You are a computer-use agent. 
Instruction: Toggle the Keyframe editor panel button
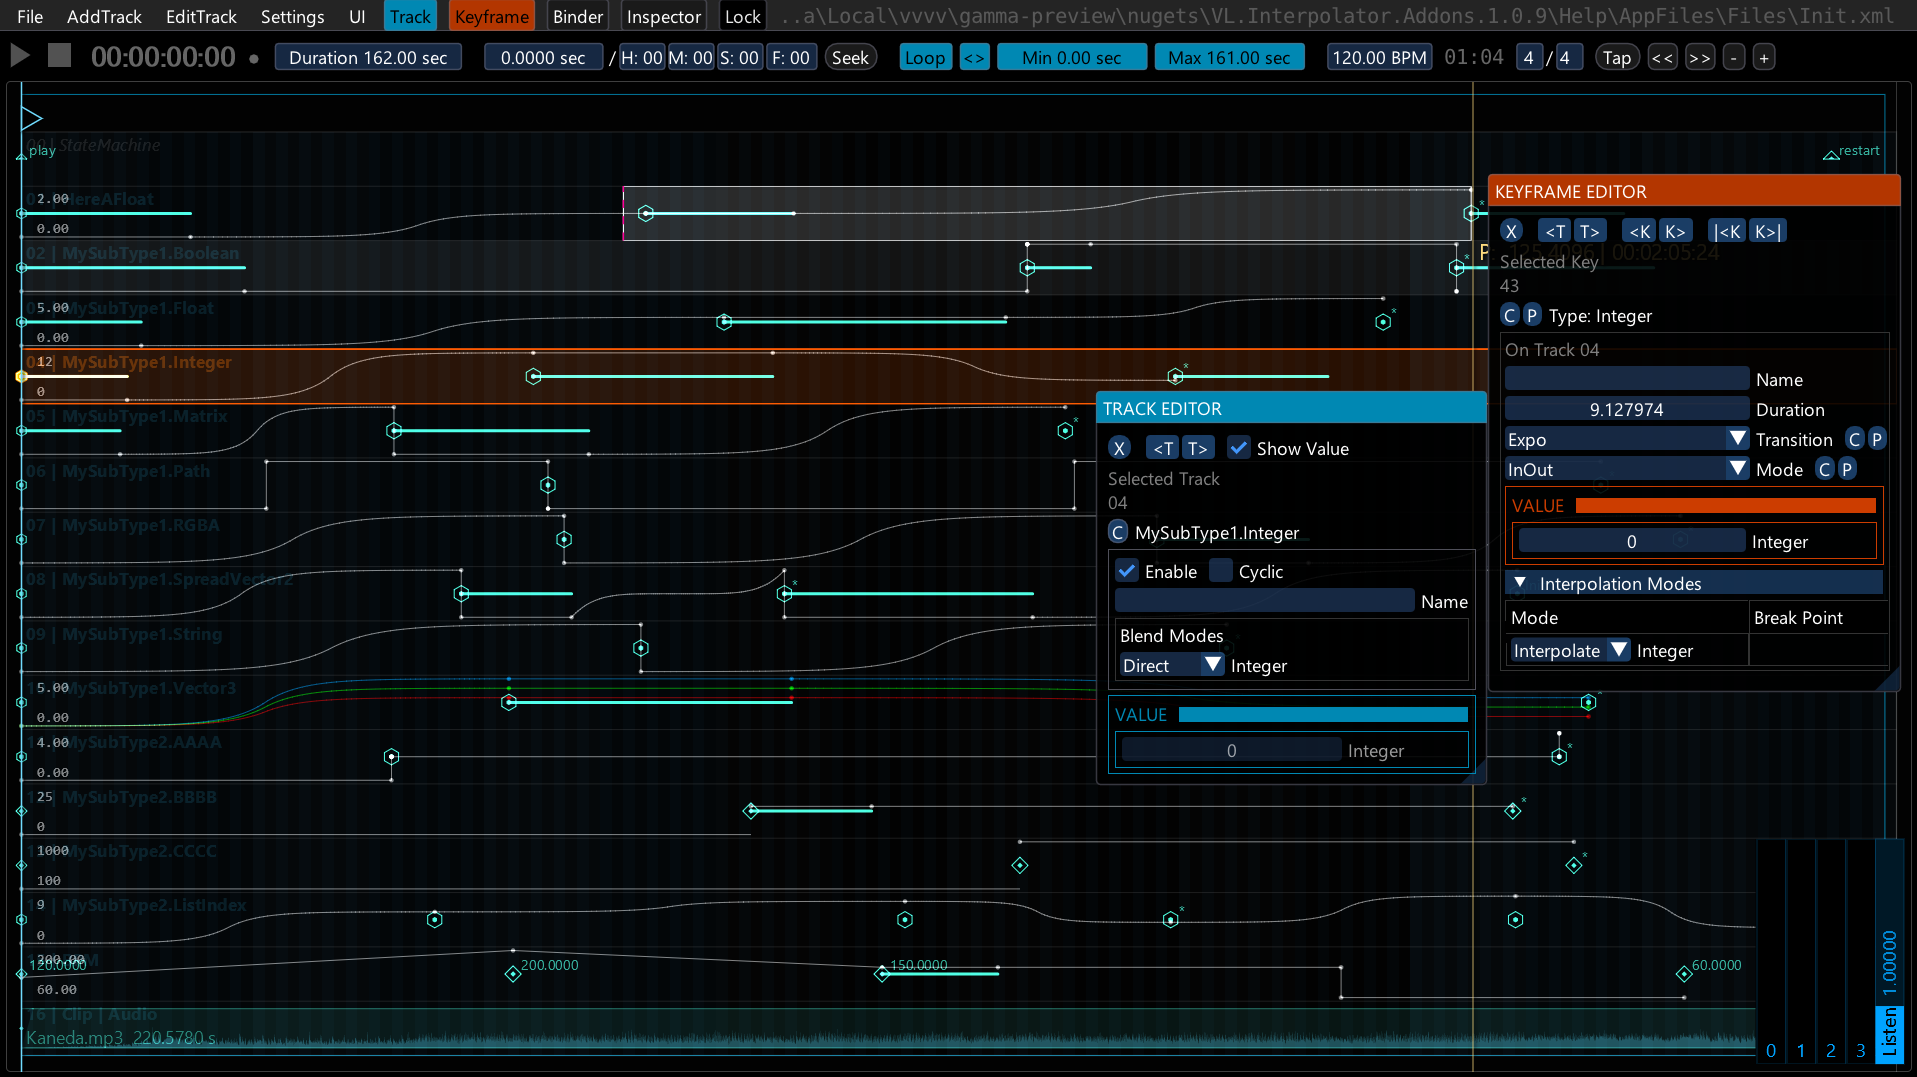491,16
